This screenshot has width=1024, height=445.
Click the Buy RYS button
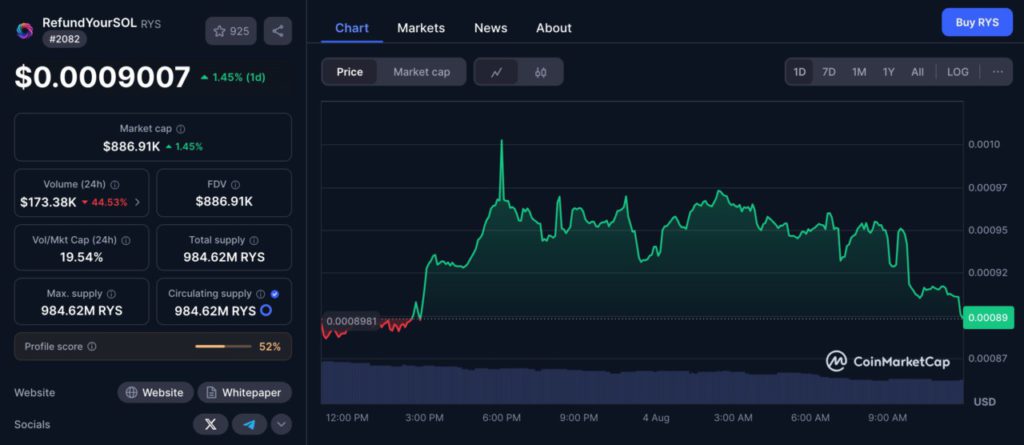pyautogui.click(x=976, y=21)
